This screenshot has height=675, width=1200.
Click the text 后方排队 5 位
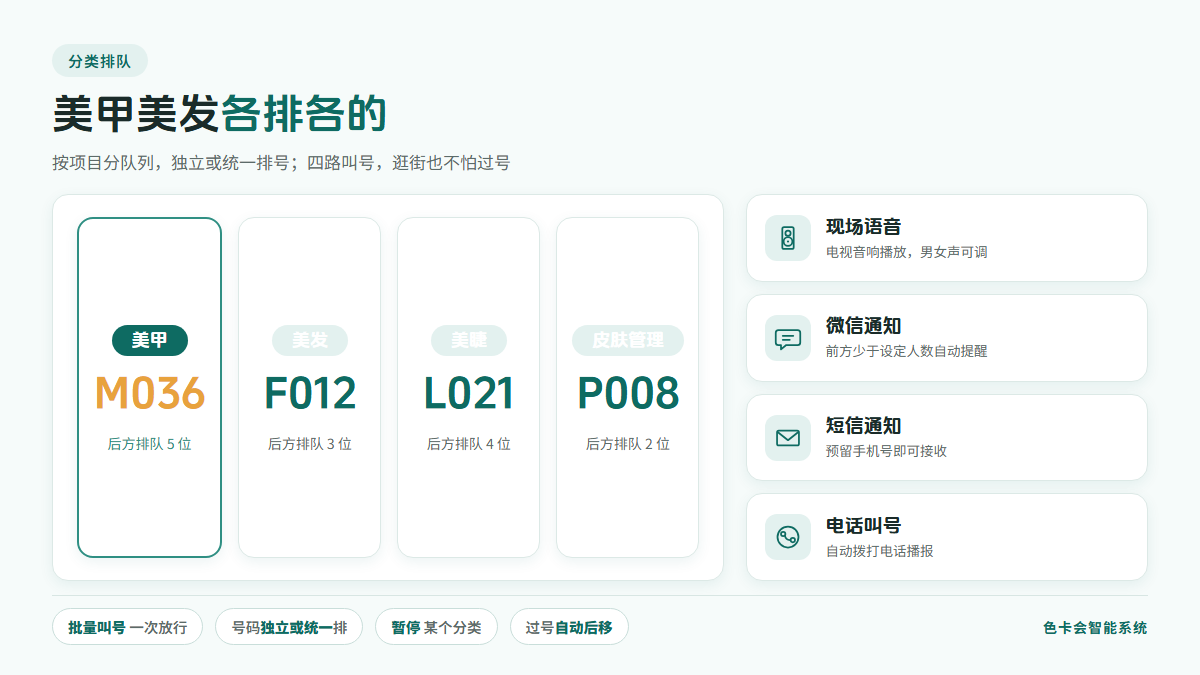150,444
